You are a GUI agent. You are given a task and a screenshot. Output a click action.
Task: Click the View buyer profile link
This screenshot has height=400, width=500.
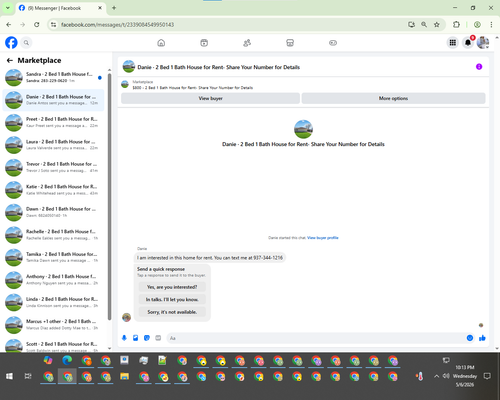pyautogui.click(x=323, y=238)
